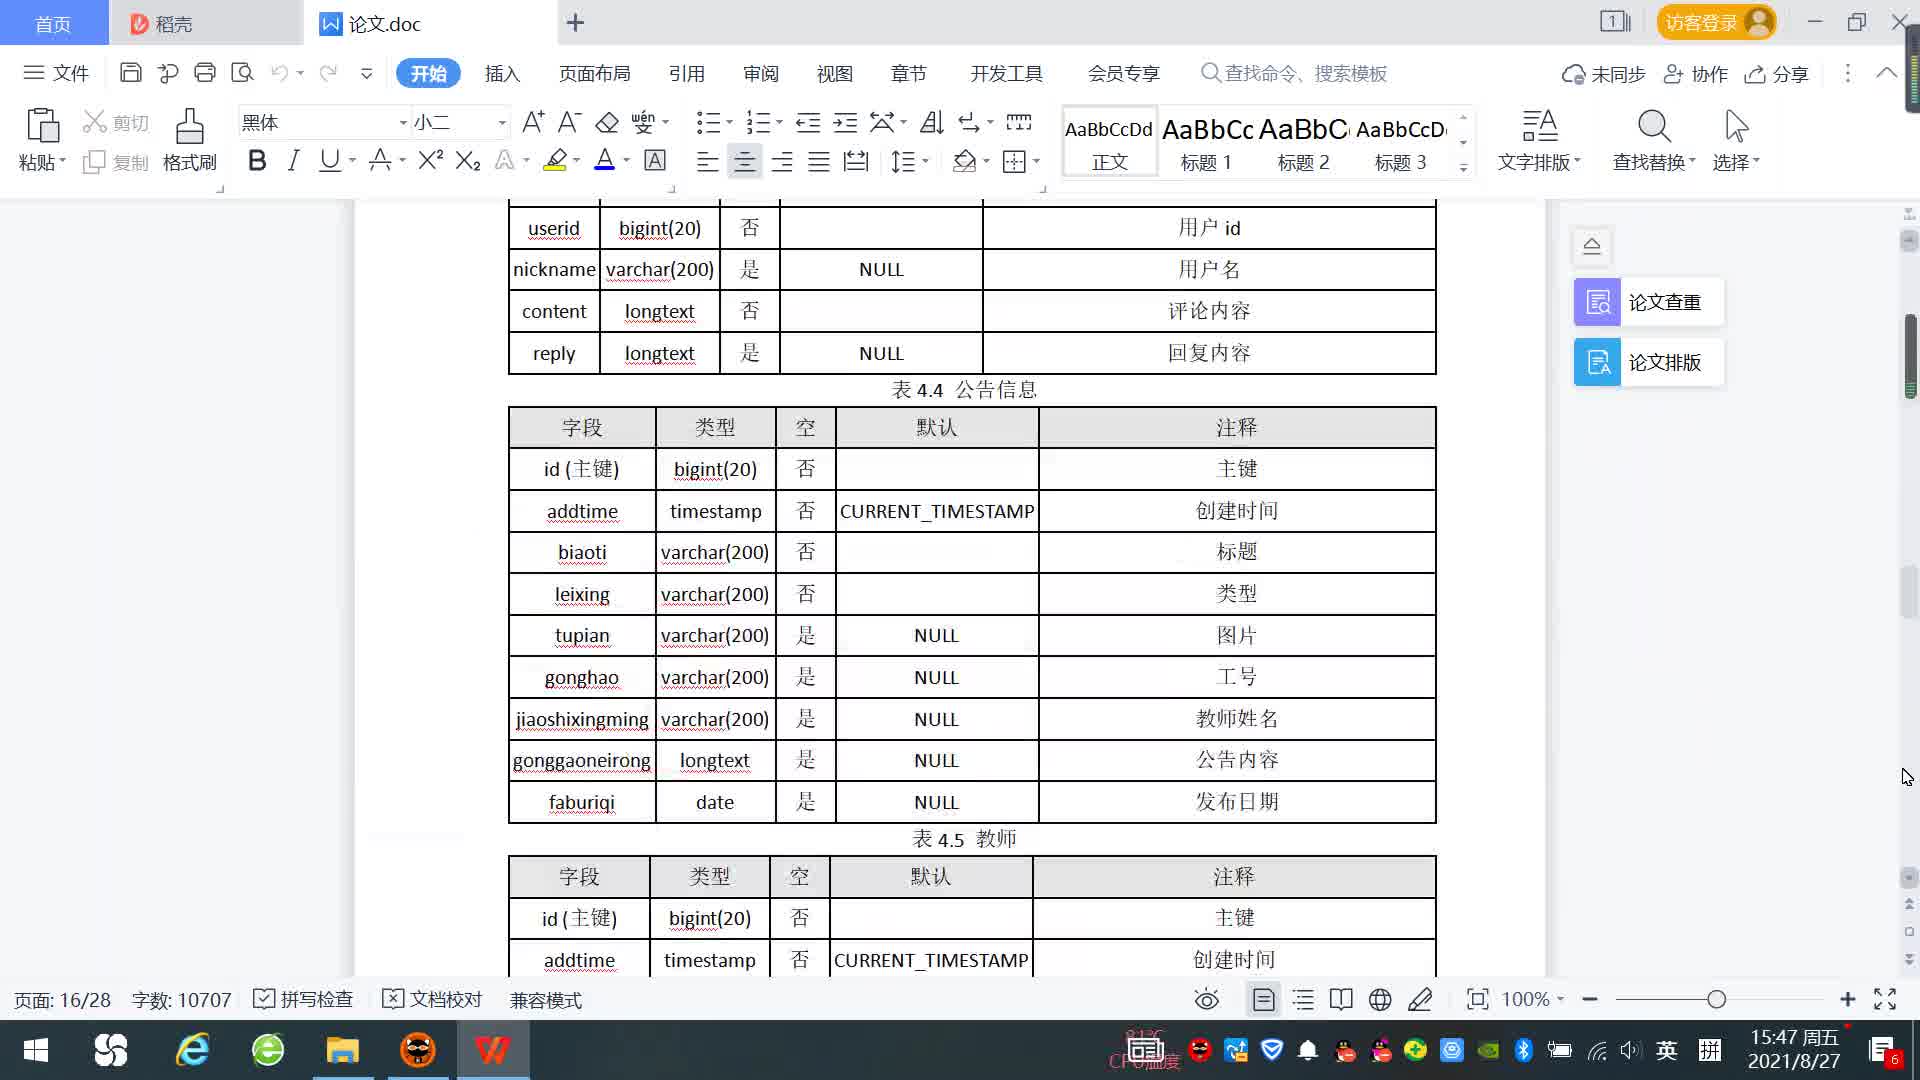Click the save icon in quick toolbar
Viewport: 1920px width, 1080px height.
[x=130, y=73]
